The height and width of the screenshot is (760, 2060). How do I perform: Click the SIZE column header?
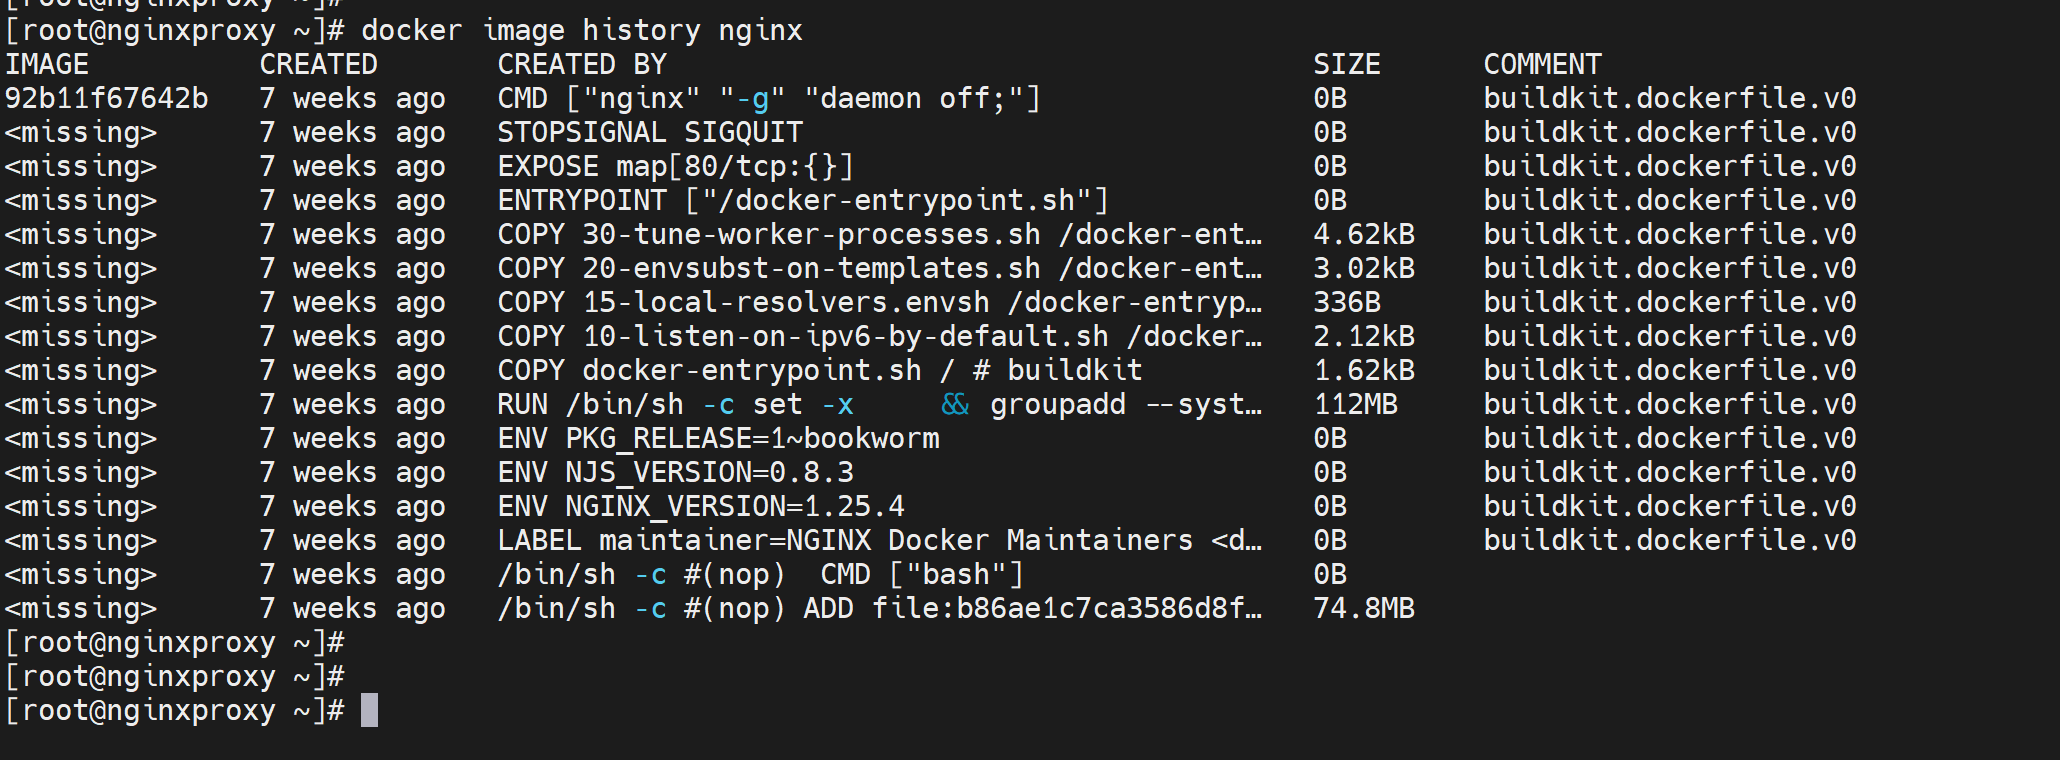1346,64
